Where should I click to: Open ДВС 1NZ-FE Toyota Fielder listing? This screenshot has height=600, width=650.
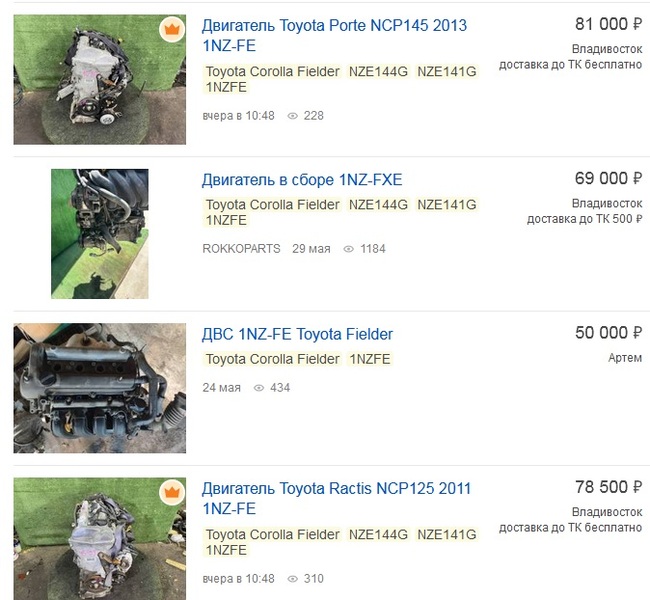[x=298, y=334]
